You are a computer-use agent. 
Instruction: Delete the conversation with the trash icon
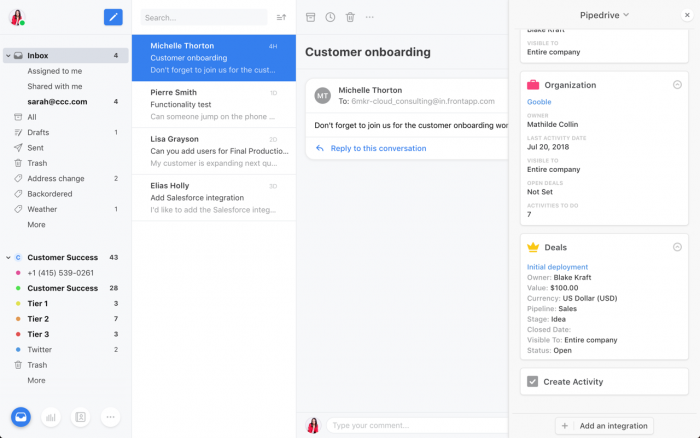[x=350, y=17]
